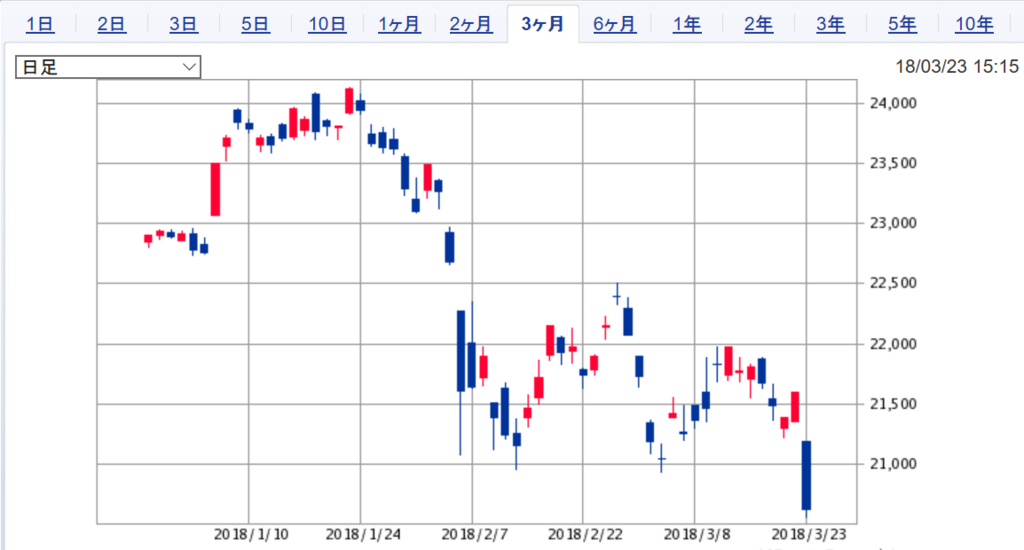The width and height of the screenshot is (1024, 550).
Task: Open the 2年 chart range
Action: [759, 25]
